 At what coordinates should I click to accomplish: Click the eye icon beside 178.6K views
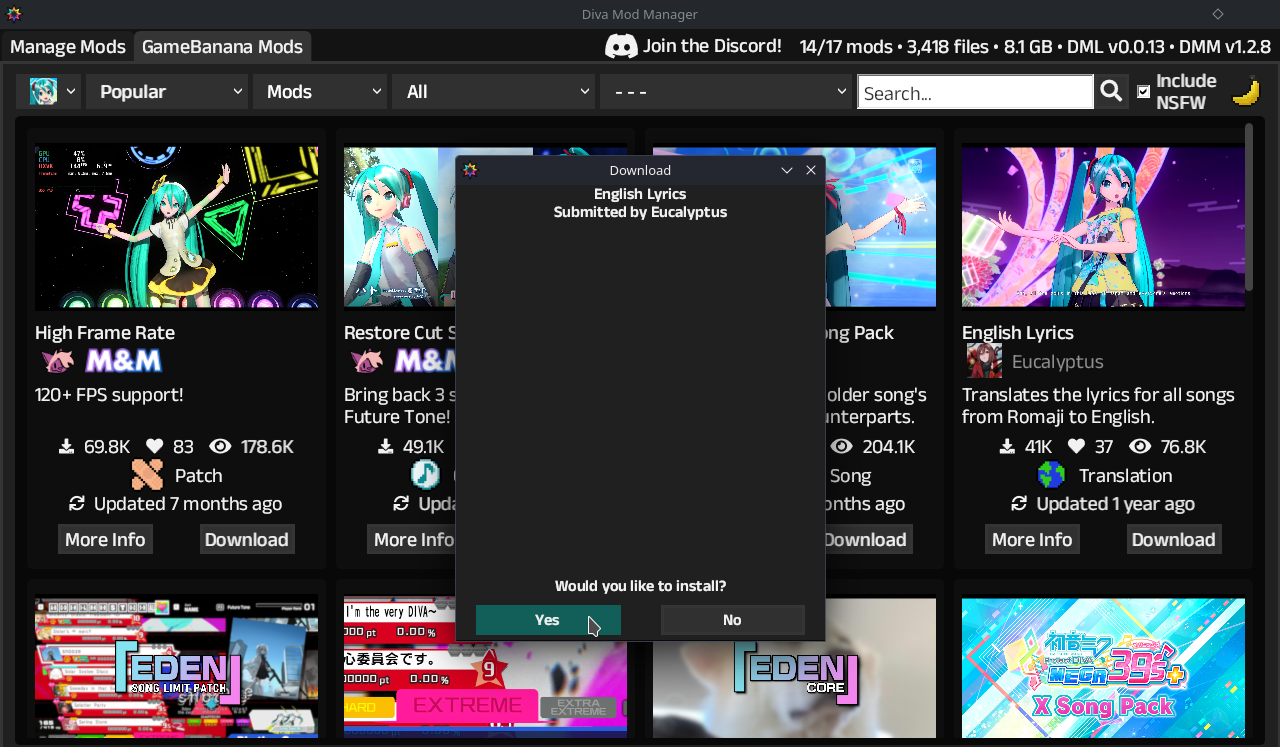coord(221,447)
